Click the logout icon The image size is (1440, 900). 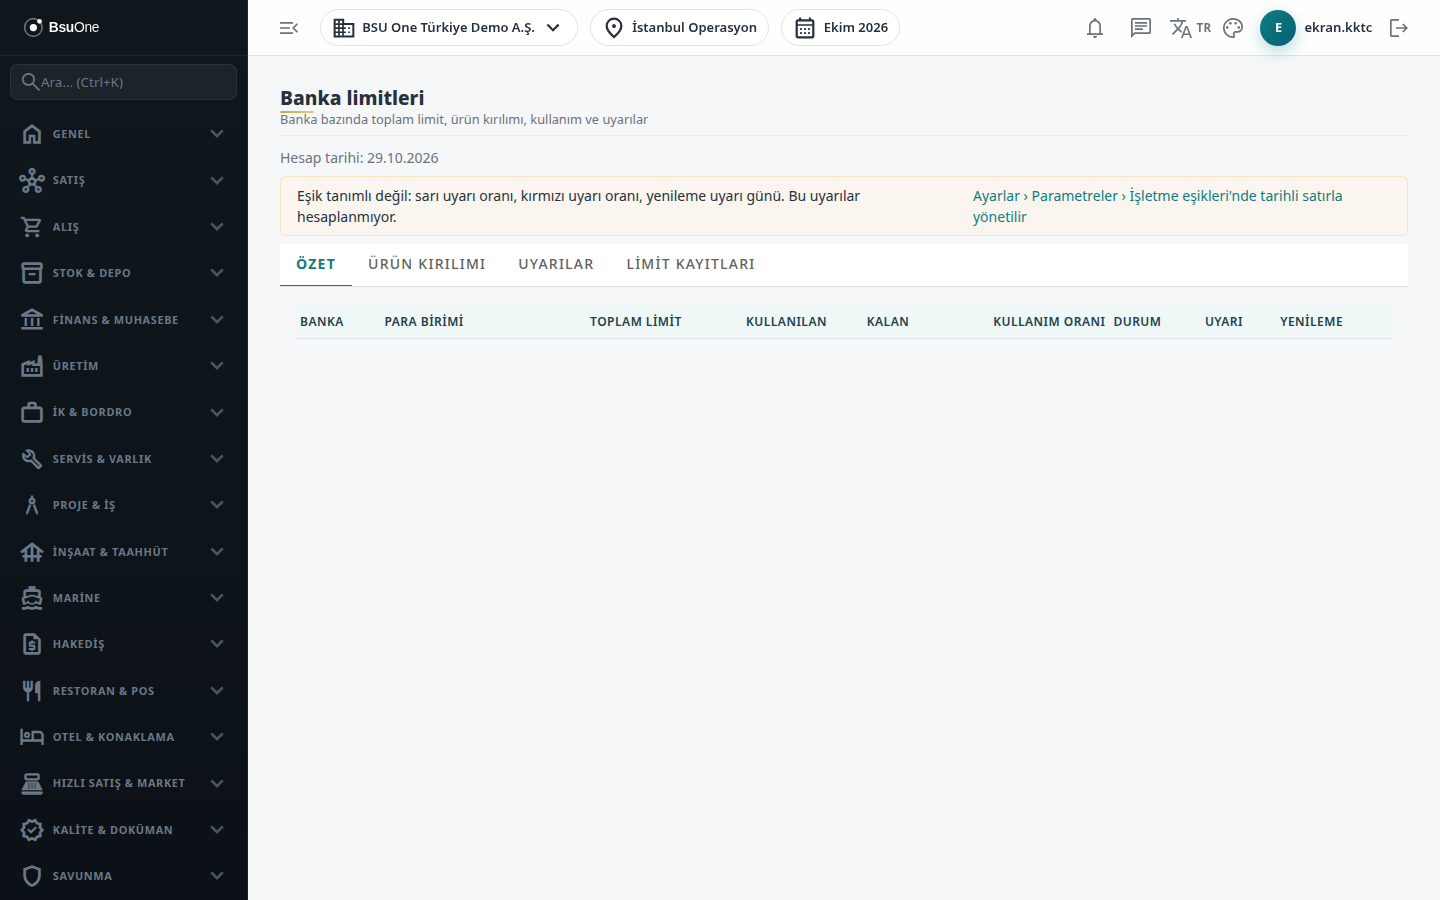[x=1399, y=28]
